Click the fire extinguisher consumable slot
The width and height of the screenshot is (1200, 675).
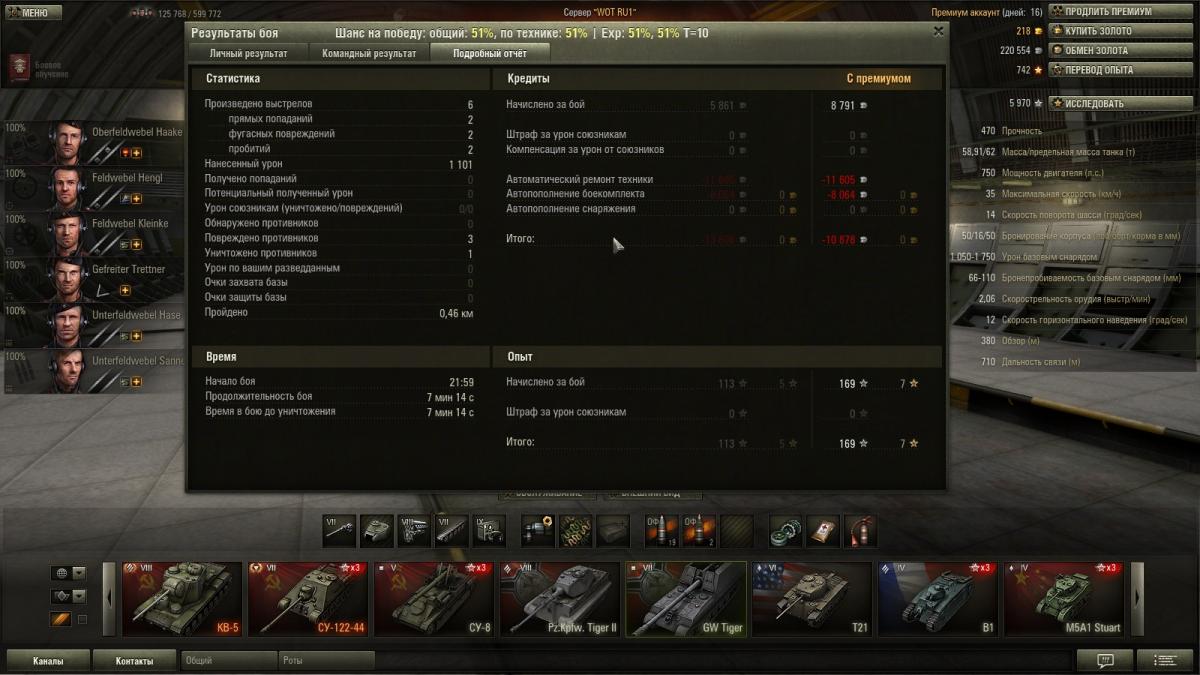point(861,530)
